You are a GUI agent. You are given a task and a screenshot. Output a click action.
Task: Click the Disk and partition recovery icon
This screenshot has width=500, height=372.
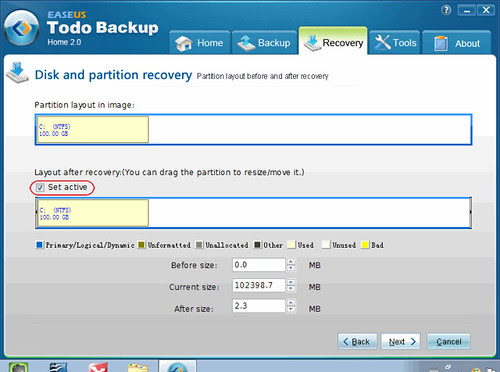click(x=17, y=72)
